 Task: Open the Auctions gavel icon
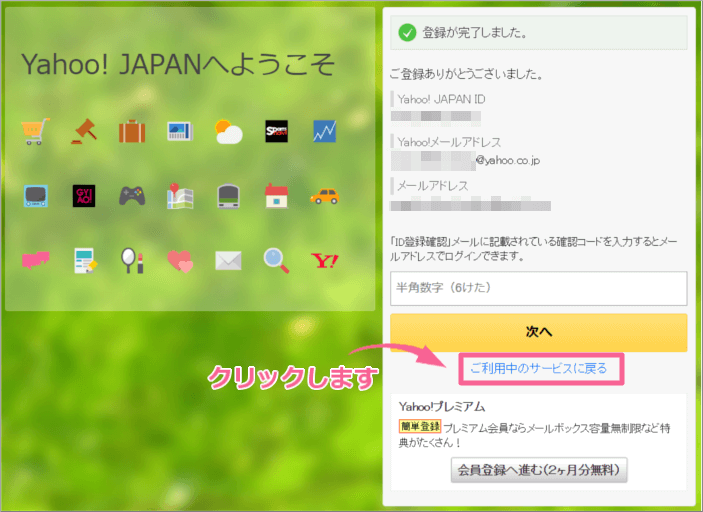84,131
